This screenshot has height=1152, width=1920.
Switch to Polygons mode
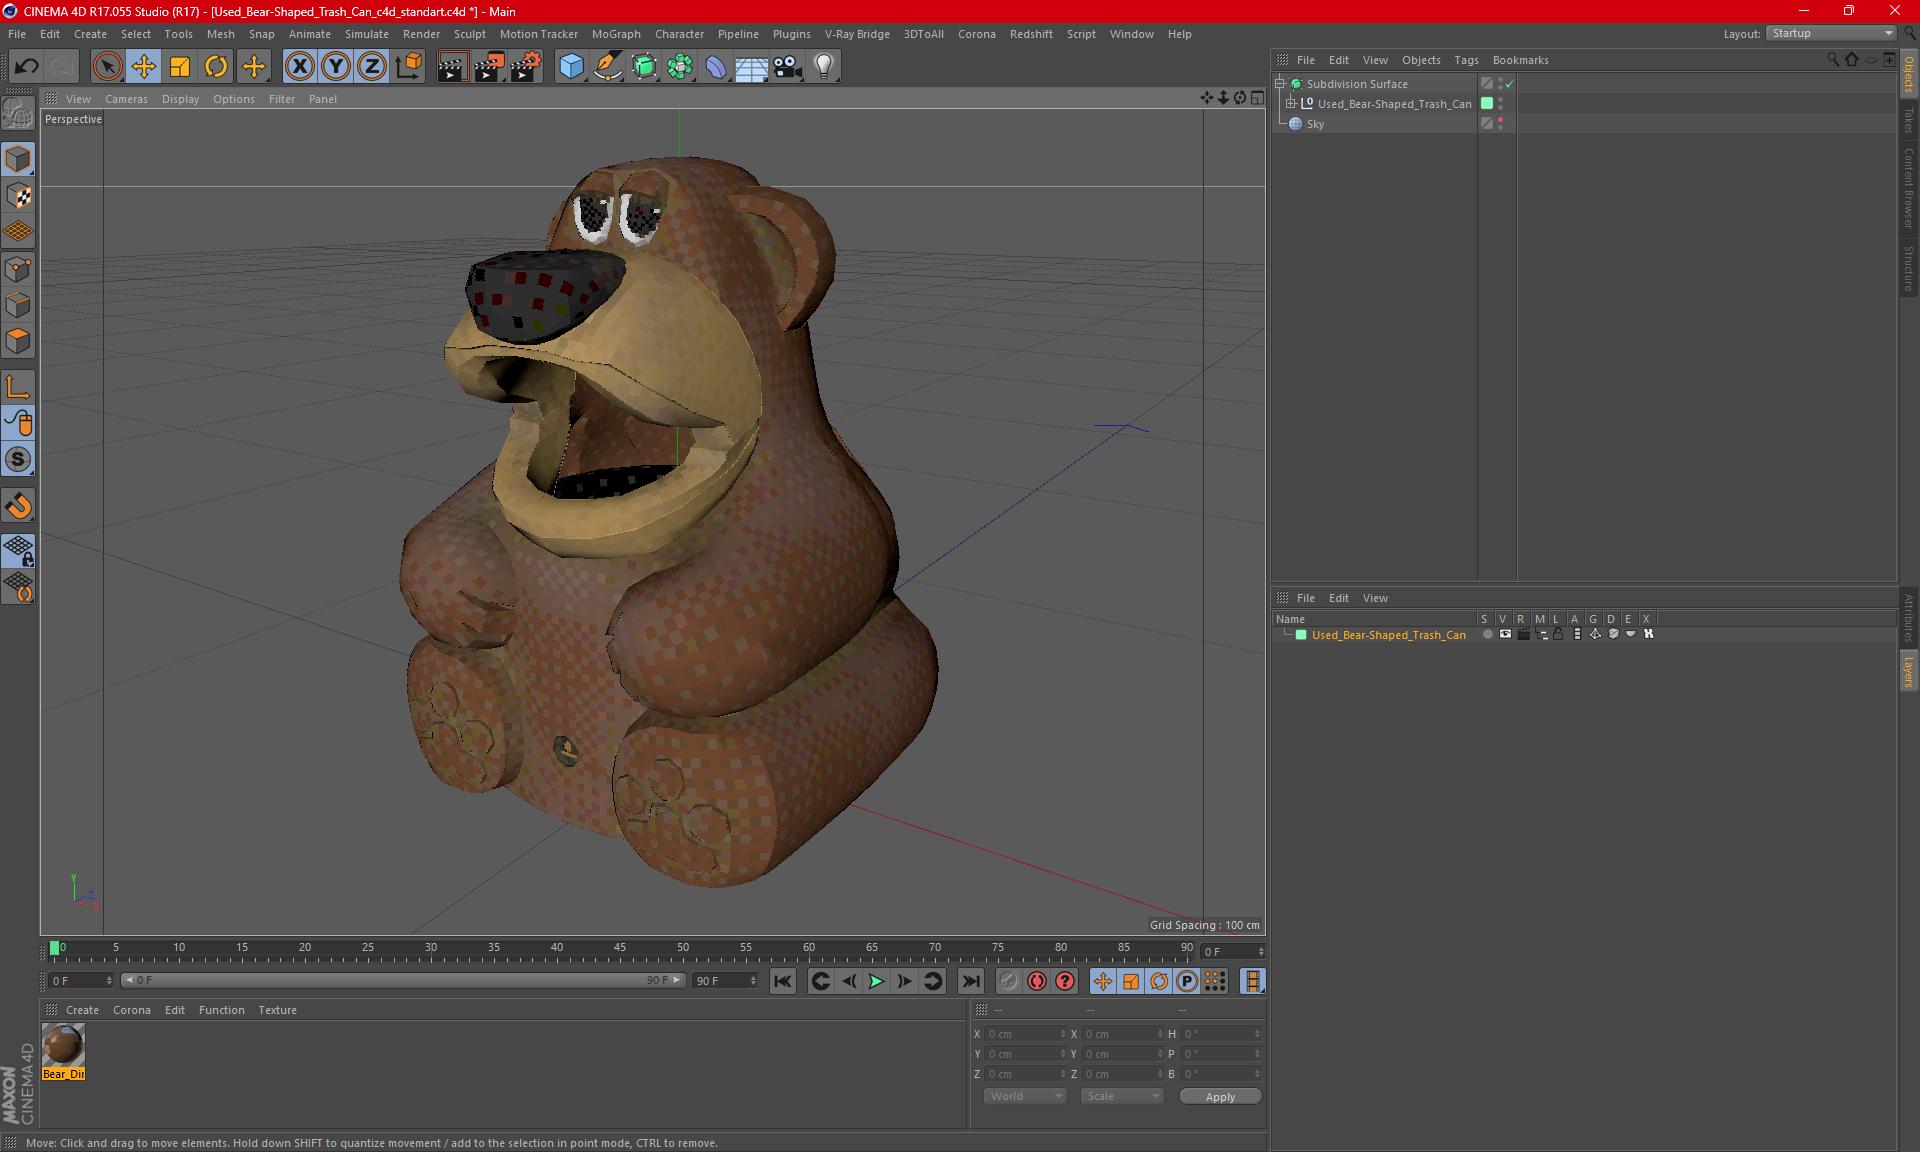point(18,341)
